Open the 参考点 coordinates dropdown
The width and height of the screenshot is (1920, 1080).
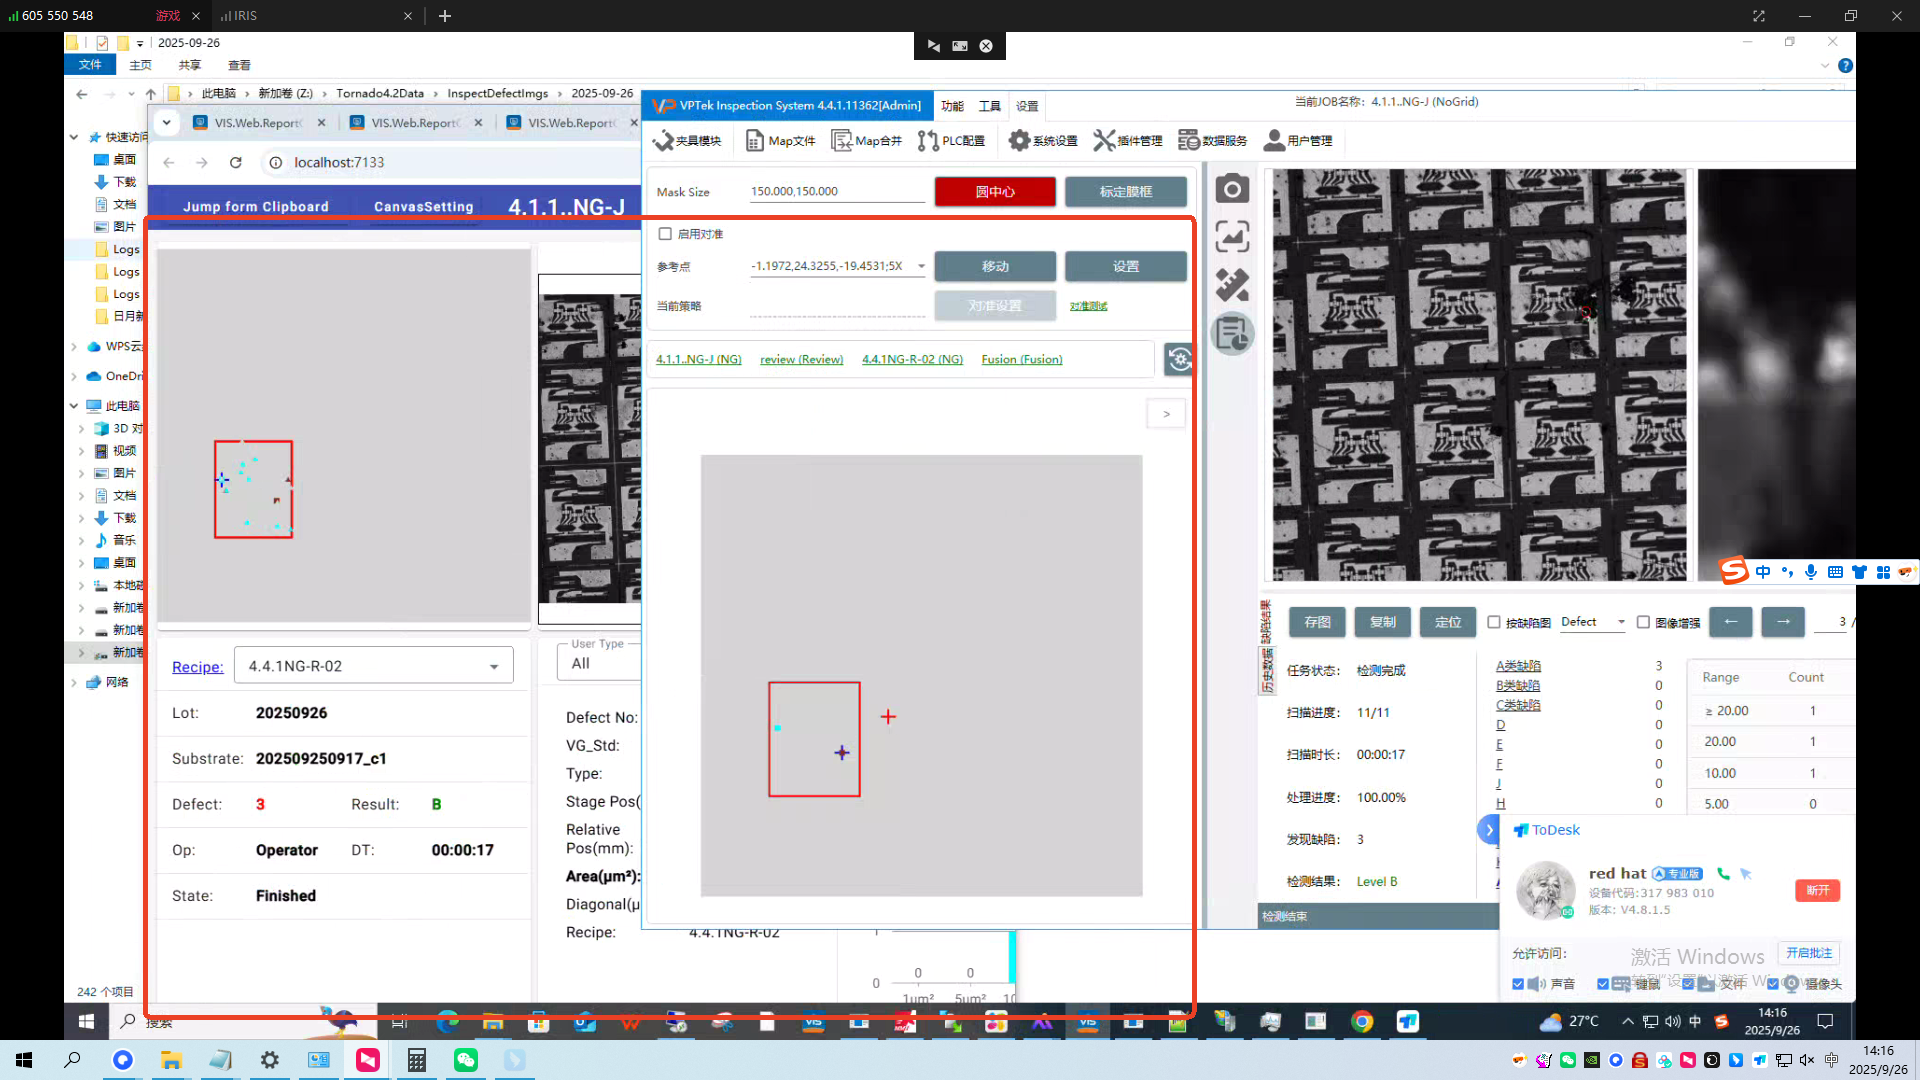pyautogui.click(x=921, y=267)
